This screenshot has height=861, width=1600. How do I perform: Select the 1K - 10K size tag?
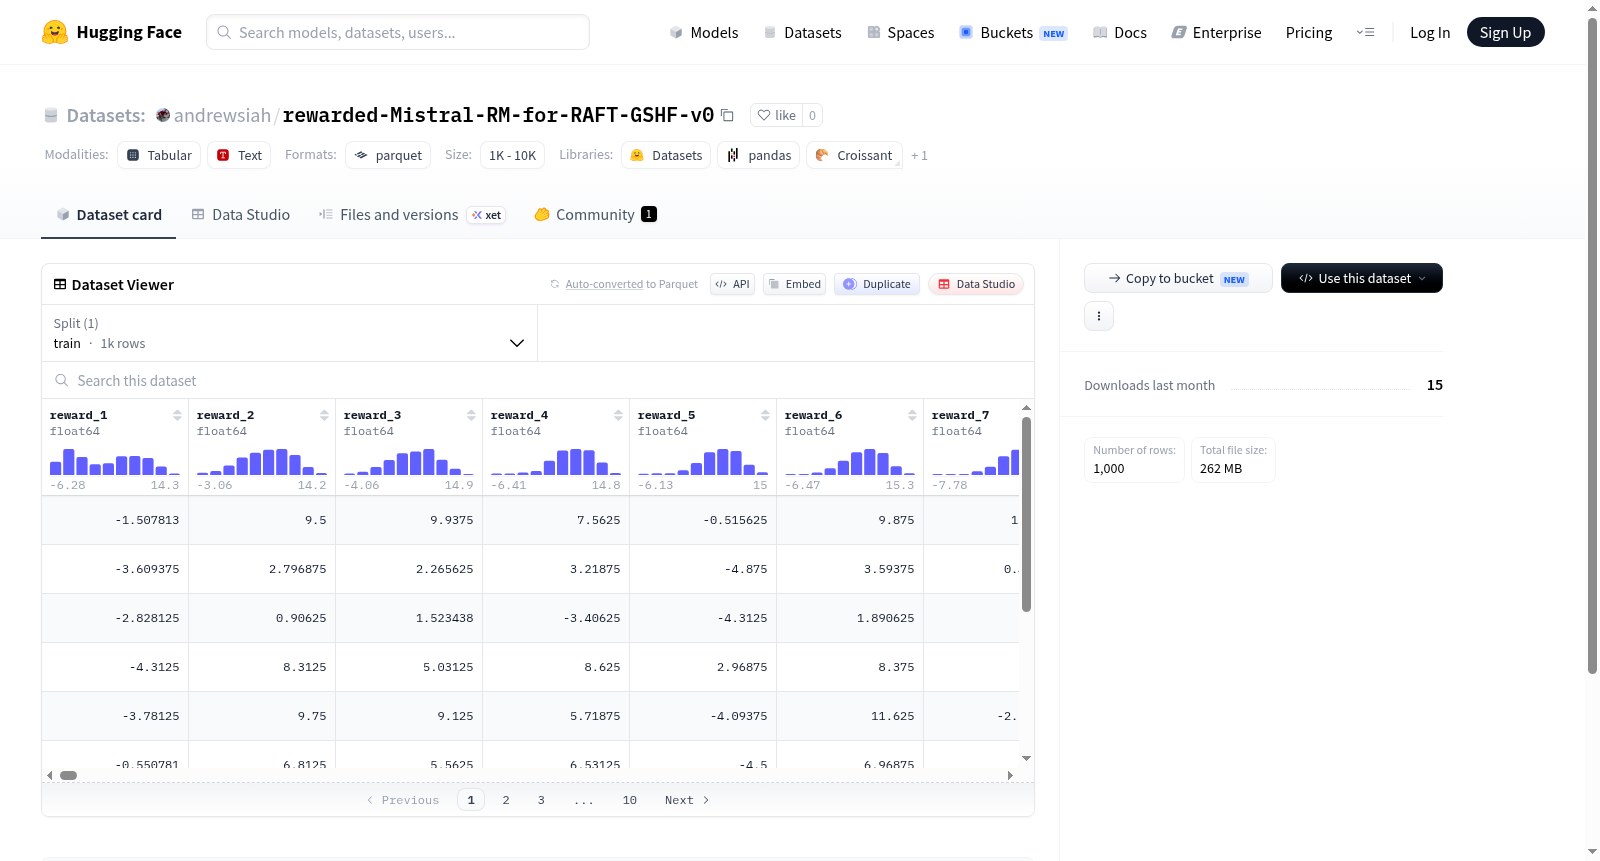[x=512, y=155]
